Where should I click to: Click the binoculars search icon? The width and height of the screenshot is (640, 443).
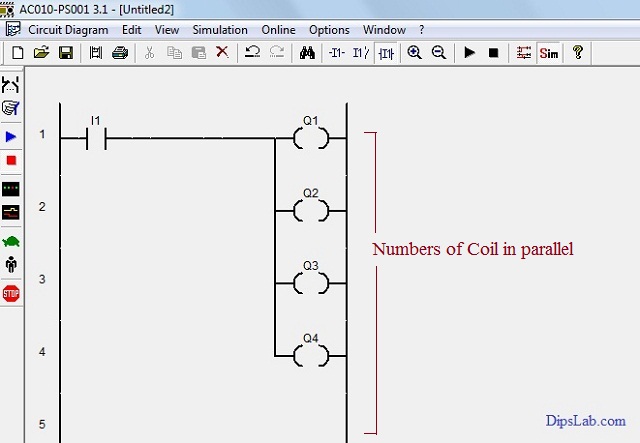[307, 52]
